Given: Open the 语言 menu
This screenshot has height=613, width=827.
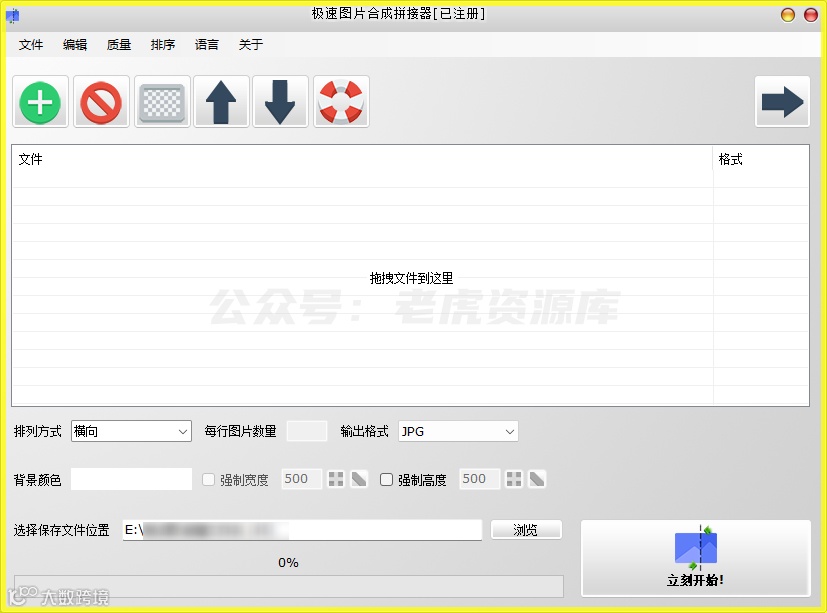Looking at the screenshot, I should [x=206, y=45].
